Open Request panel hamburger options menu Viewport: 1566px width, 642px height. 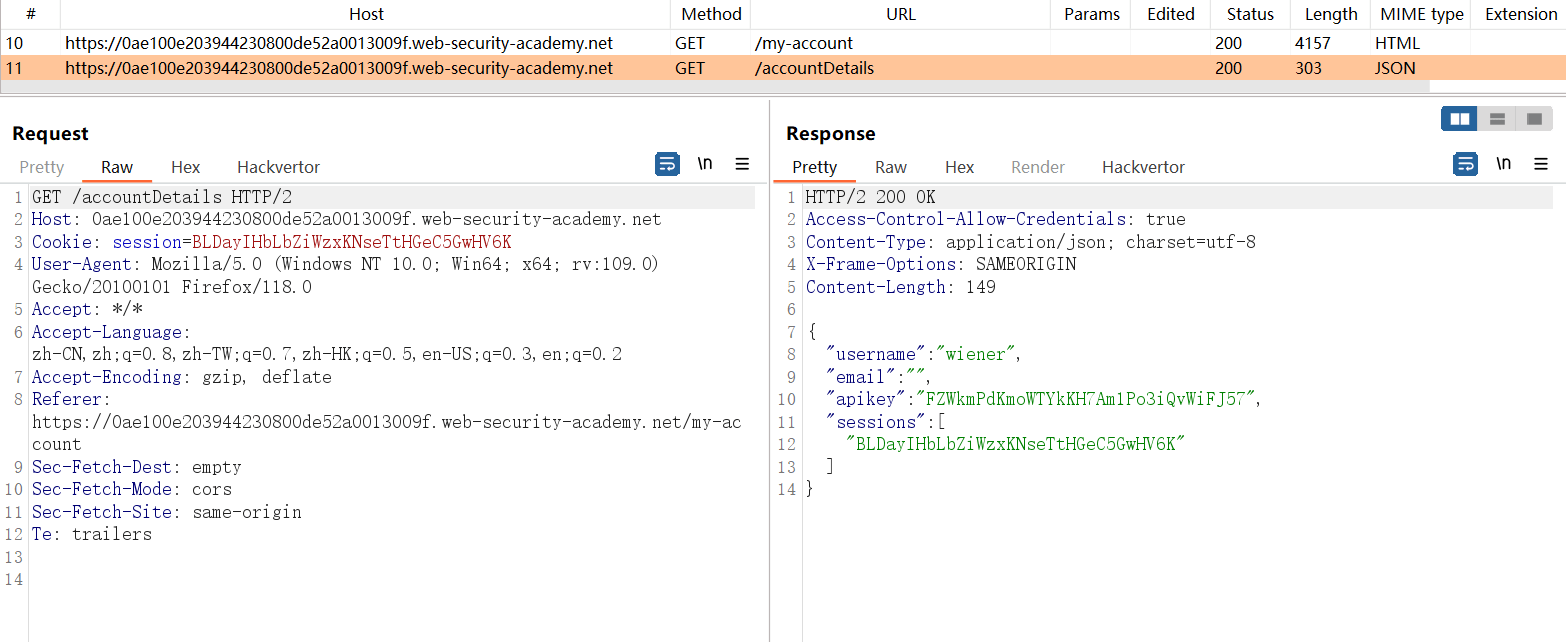[x=742, y=165]
